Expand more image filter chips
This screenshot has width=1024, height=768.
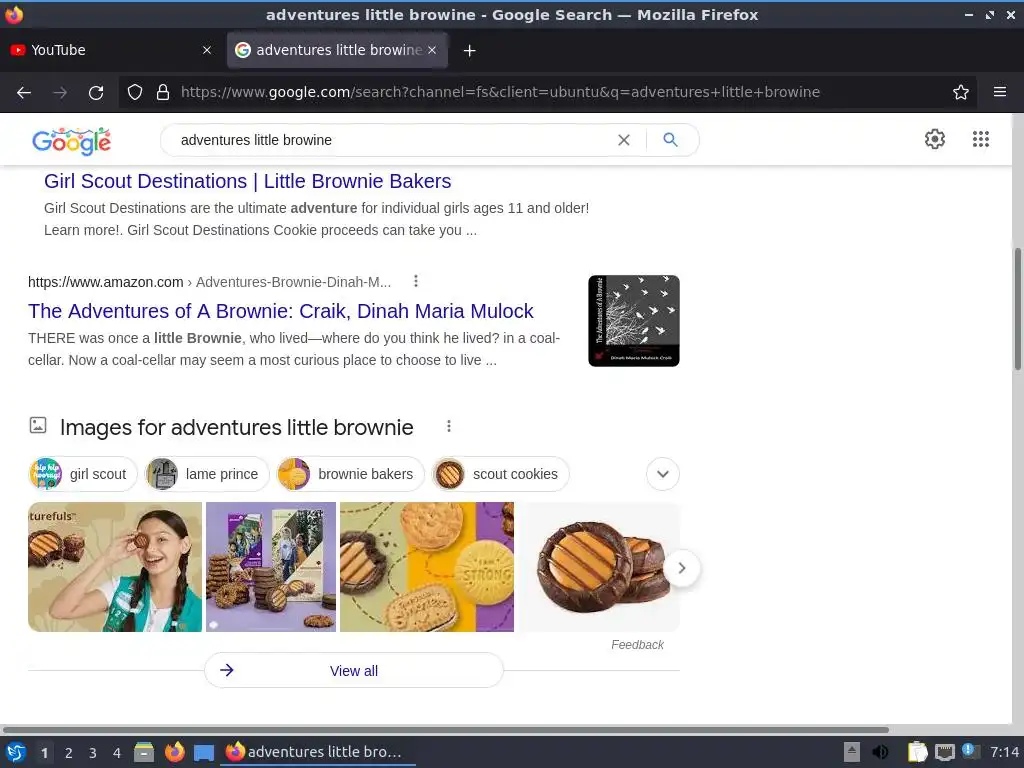pyautogui.click(x=663, y=474)
